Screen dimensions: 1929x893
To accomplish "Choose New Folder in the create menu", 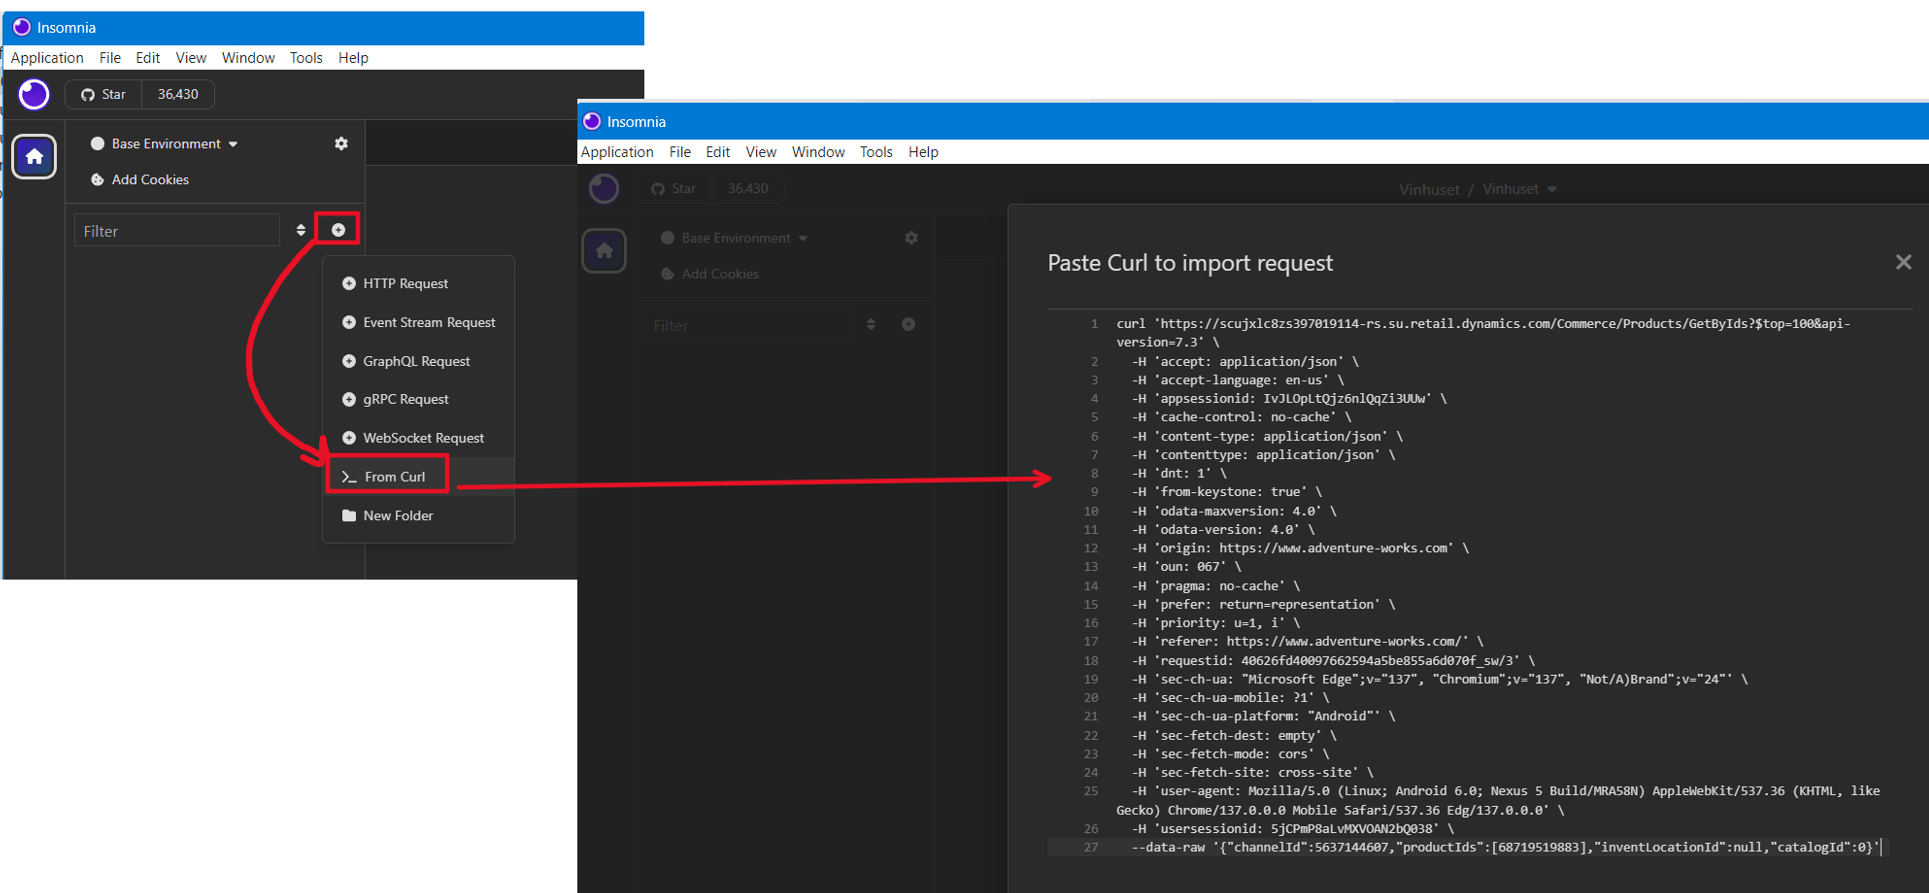I will (398, 516).
